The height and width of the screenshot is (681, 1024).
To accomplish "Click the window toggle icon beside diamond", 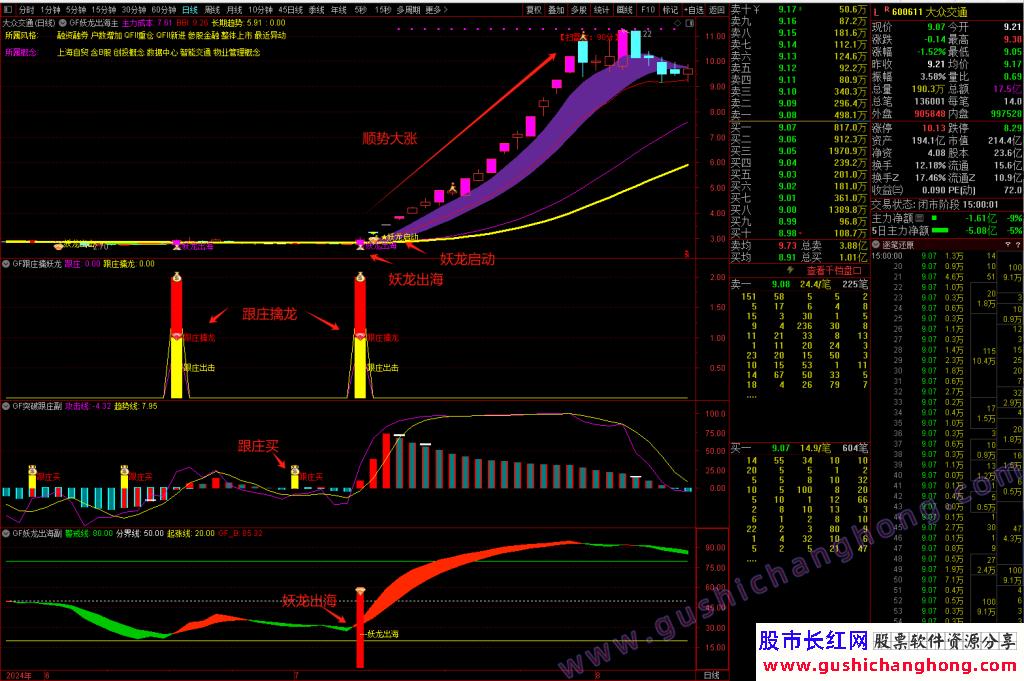I will pyautogui.click(x=690, y=23).
